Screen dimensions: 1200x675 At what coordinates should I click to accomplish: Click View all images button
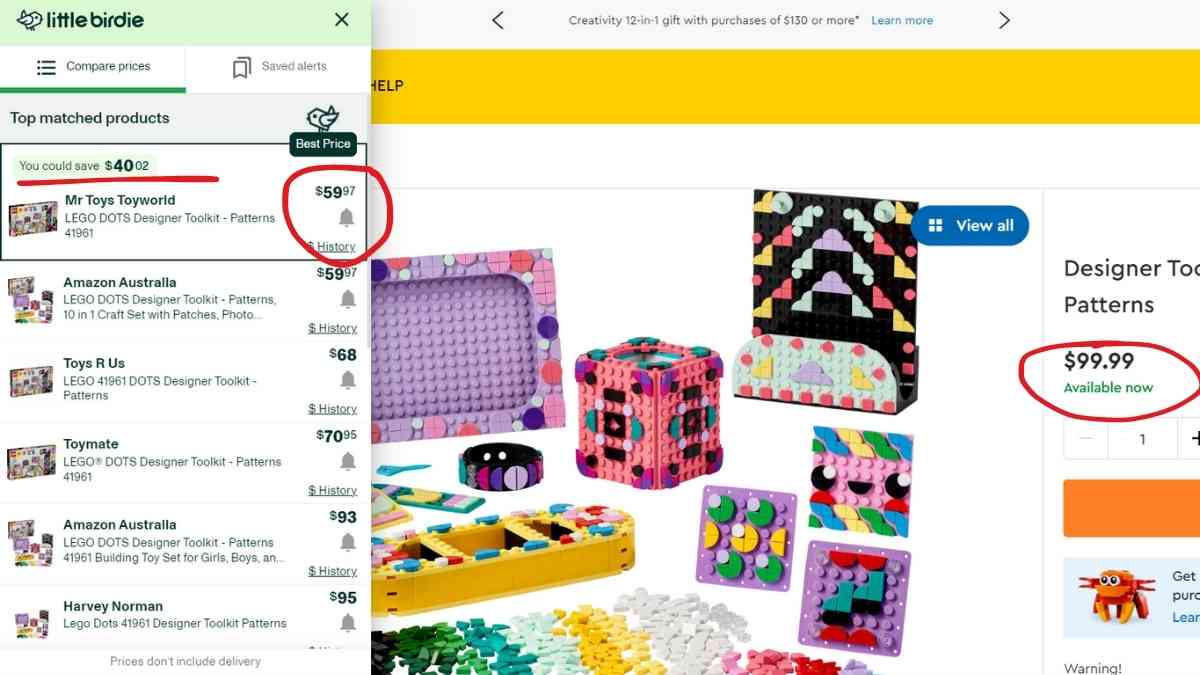coord(970,226)
